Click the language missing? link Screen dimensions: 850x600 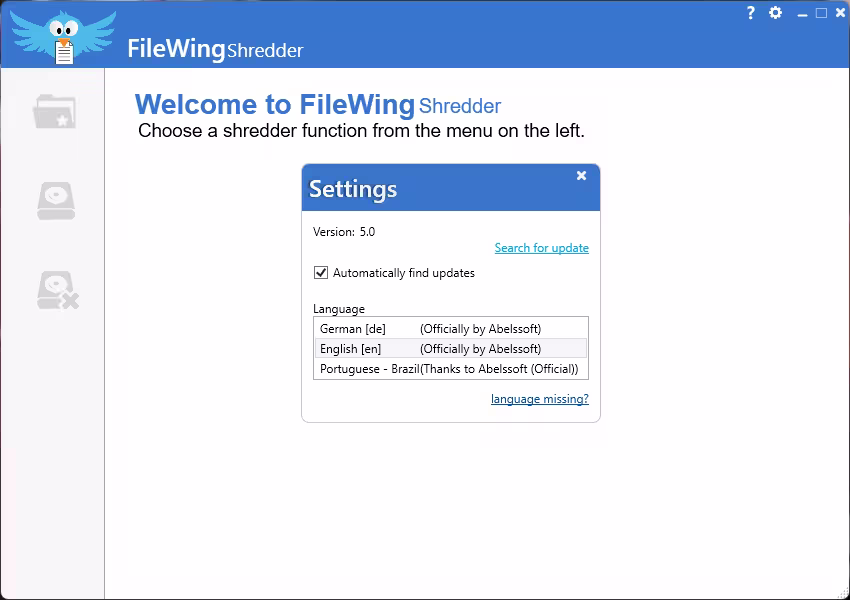pyautogui.click(x=539, y=399)
